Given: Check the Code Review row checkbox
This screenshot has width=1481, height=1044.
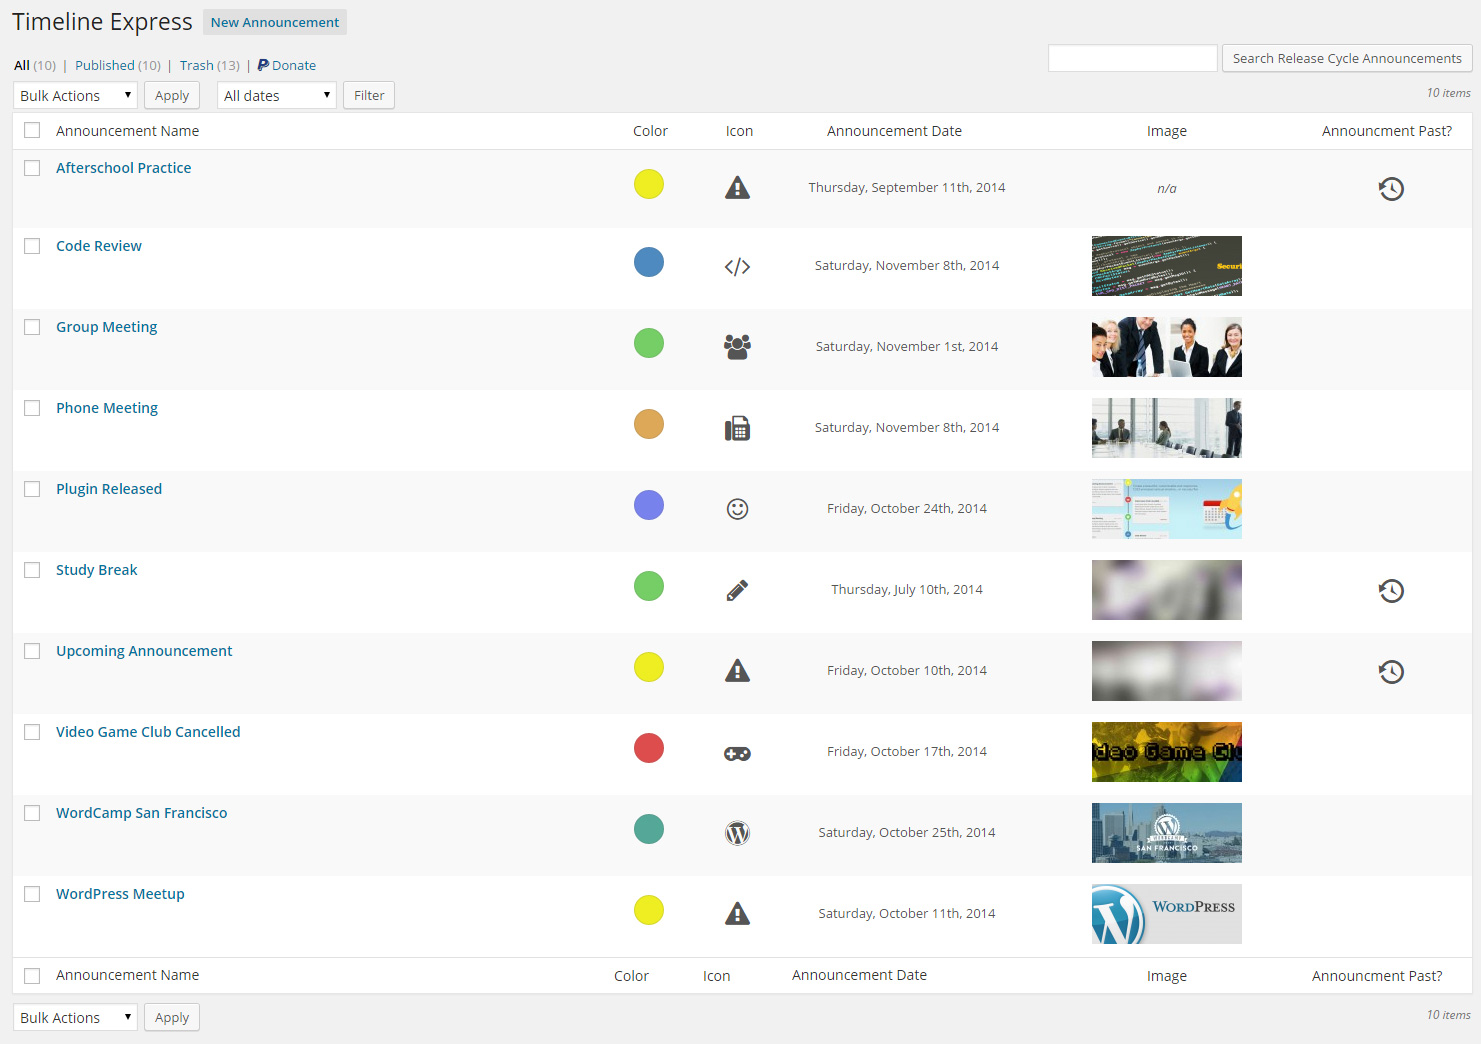Looking at the screenshot, I should pos(32,246).
